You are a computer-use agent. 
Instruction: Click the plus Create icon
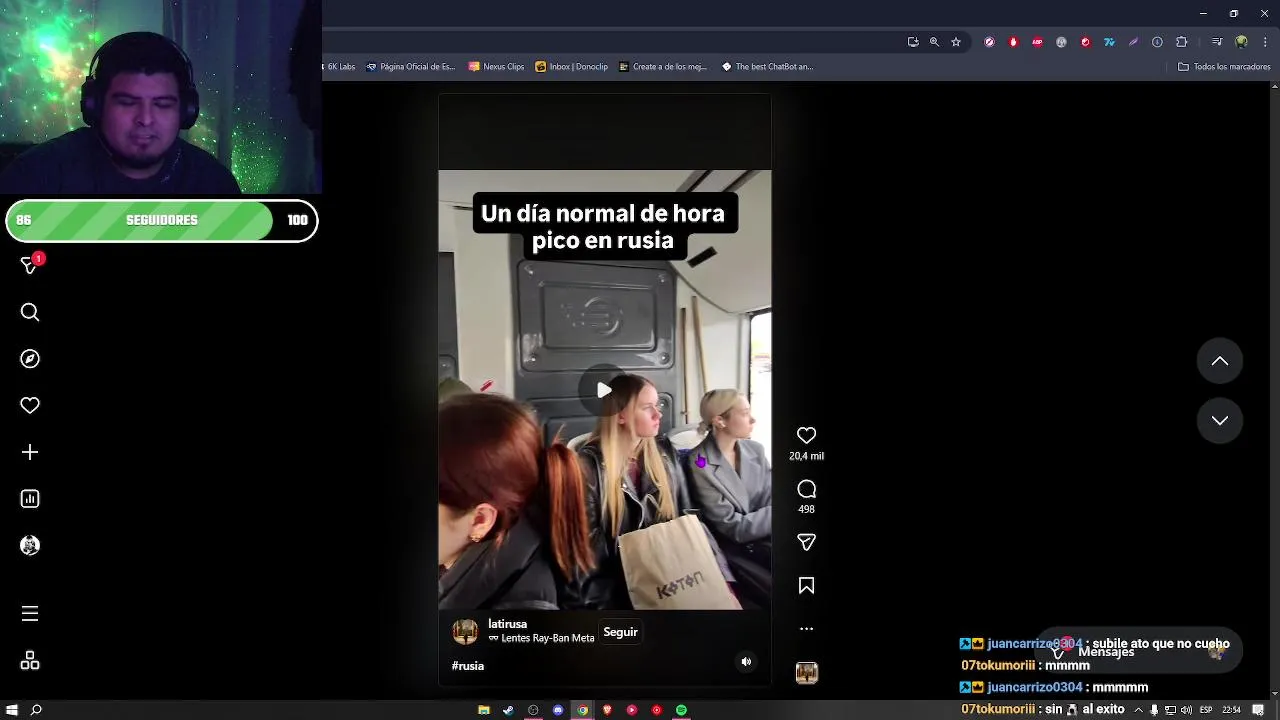tap(30, 452)
